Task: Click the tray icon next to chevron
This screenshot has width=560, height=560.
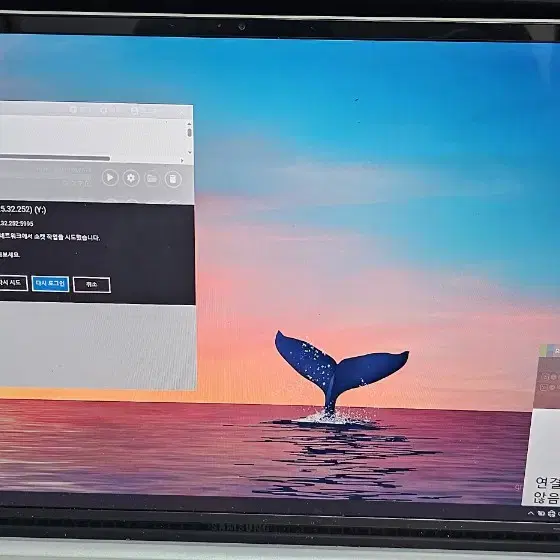Action: pos(541,514)
